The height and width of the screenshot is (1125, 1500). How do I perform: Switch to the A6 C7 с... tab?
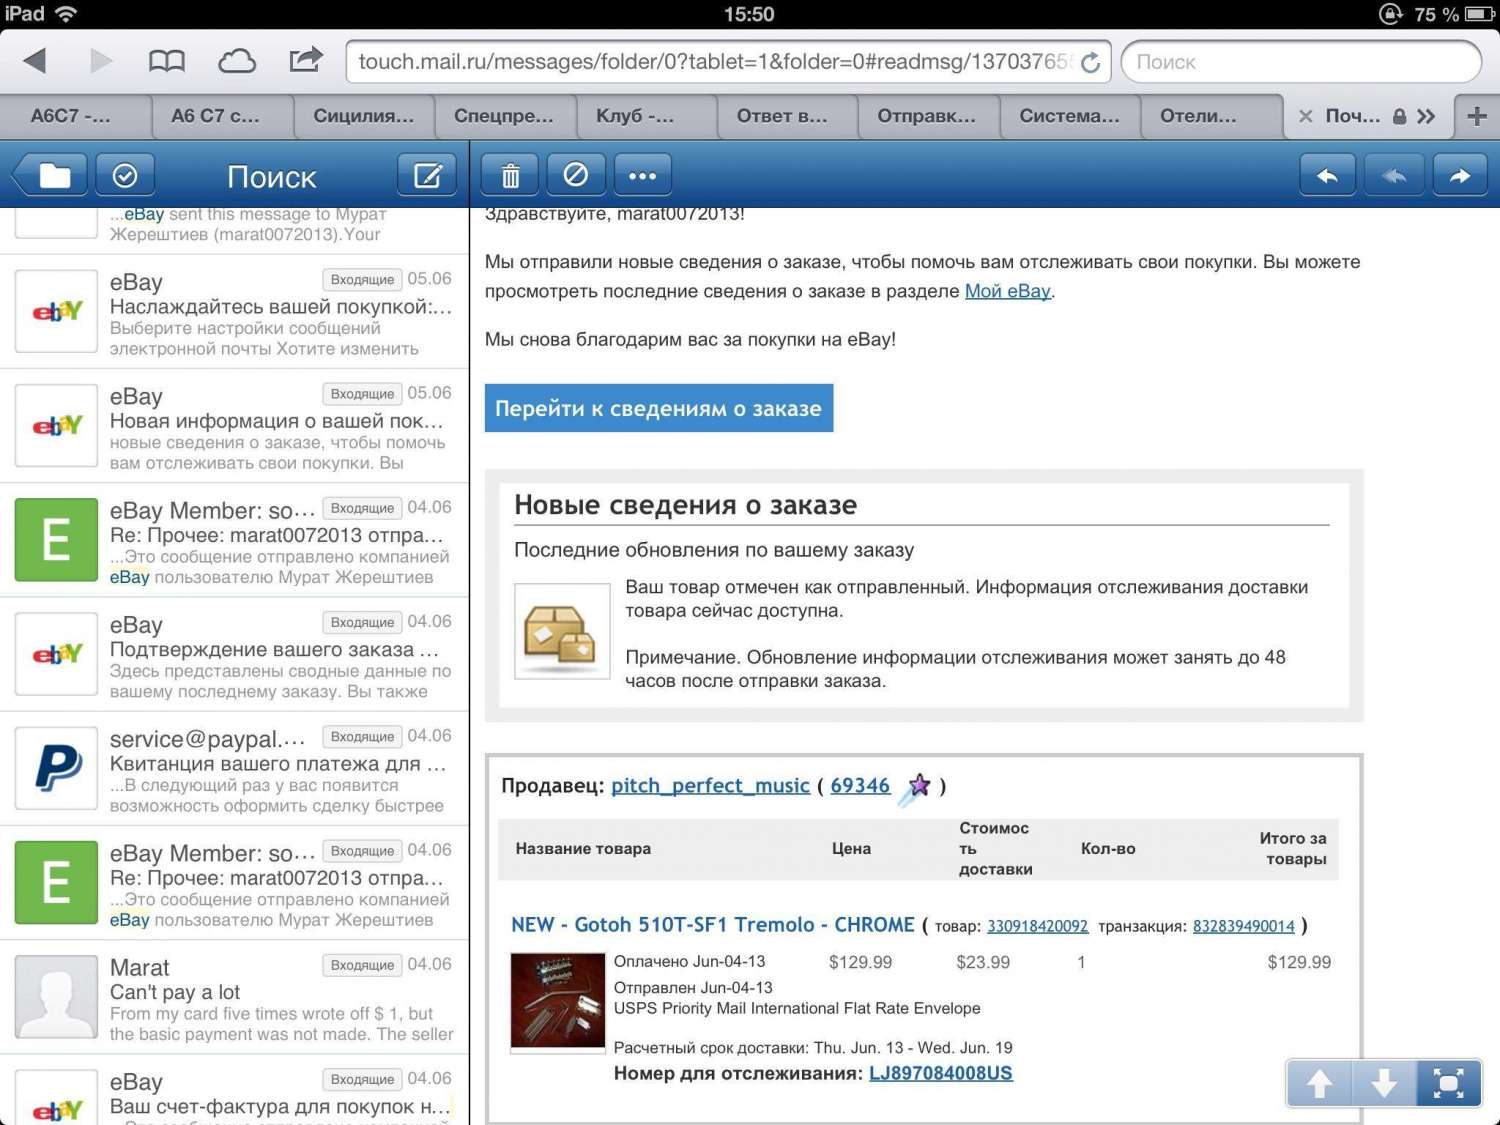(x=222, y=116)
